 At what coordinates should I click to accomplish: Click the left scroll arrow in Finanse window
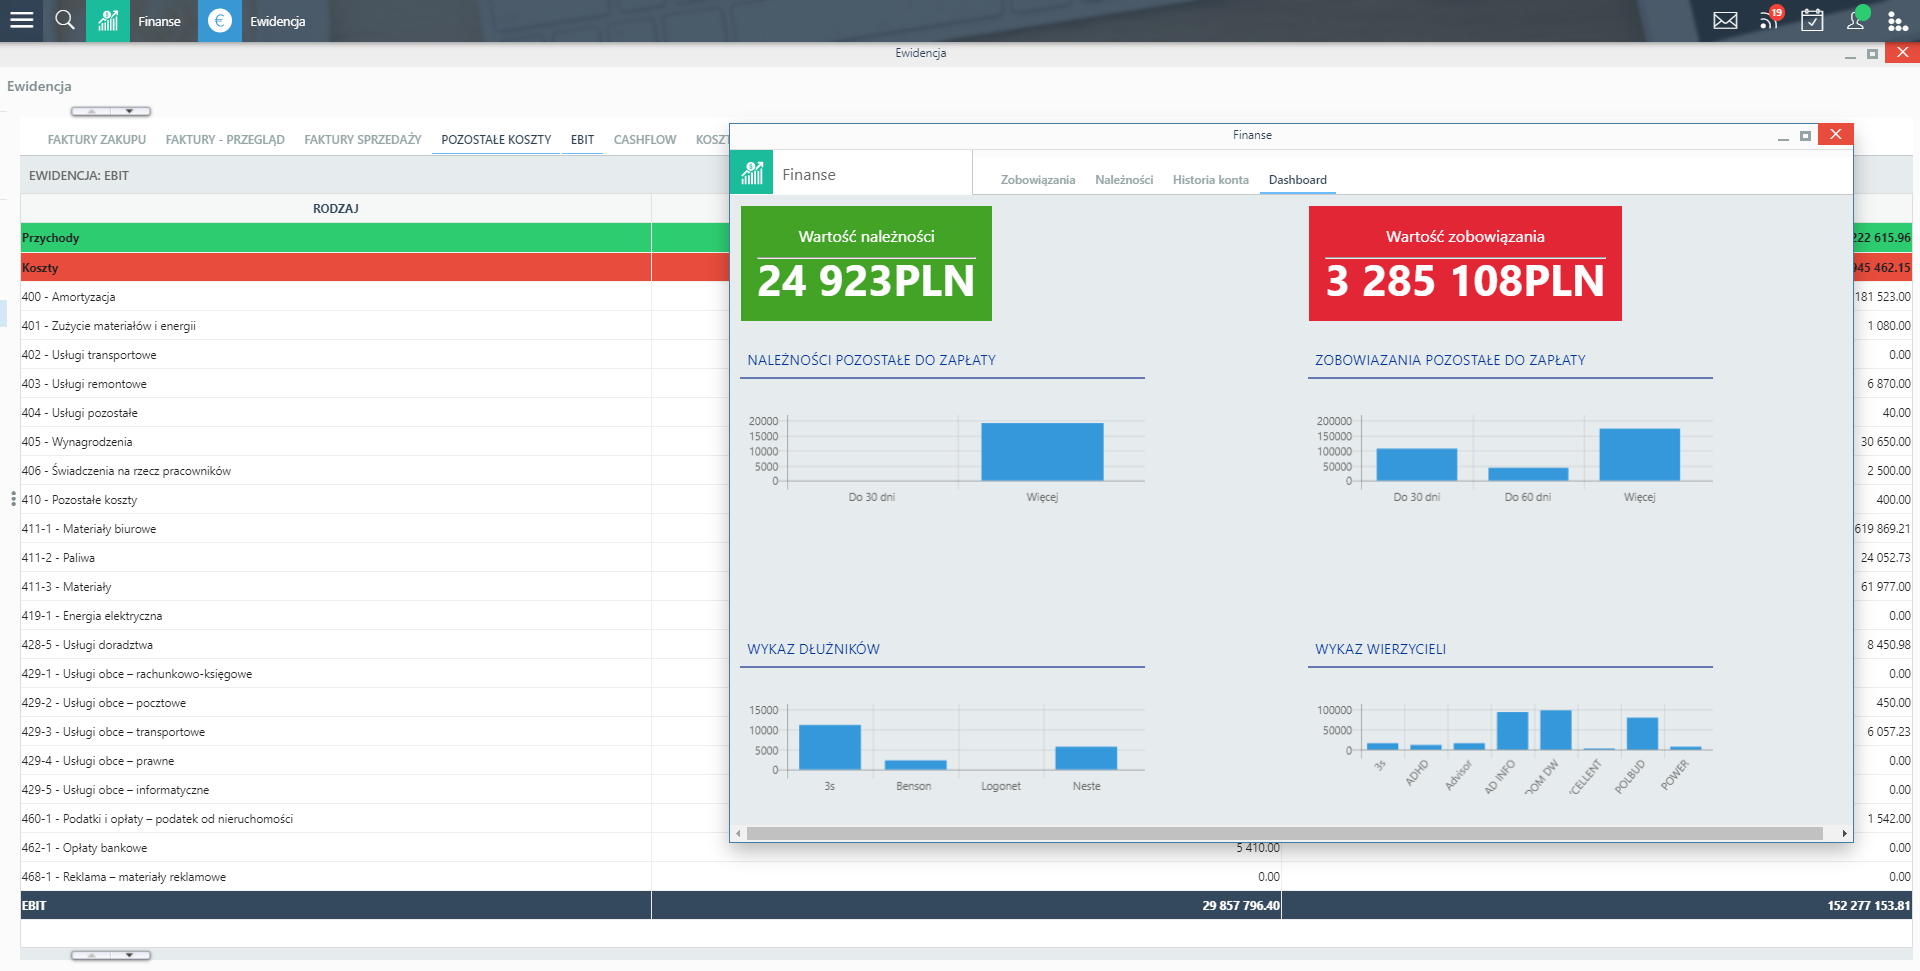tap(738, 833)
